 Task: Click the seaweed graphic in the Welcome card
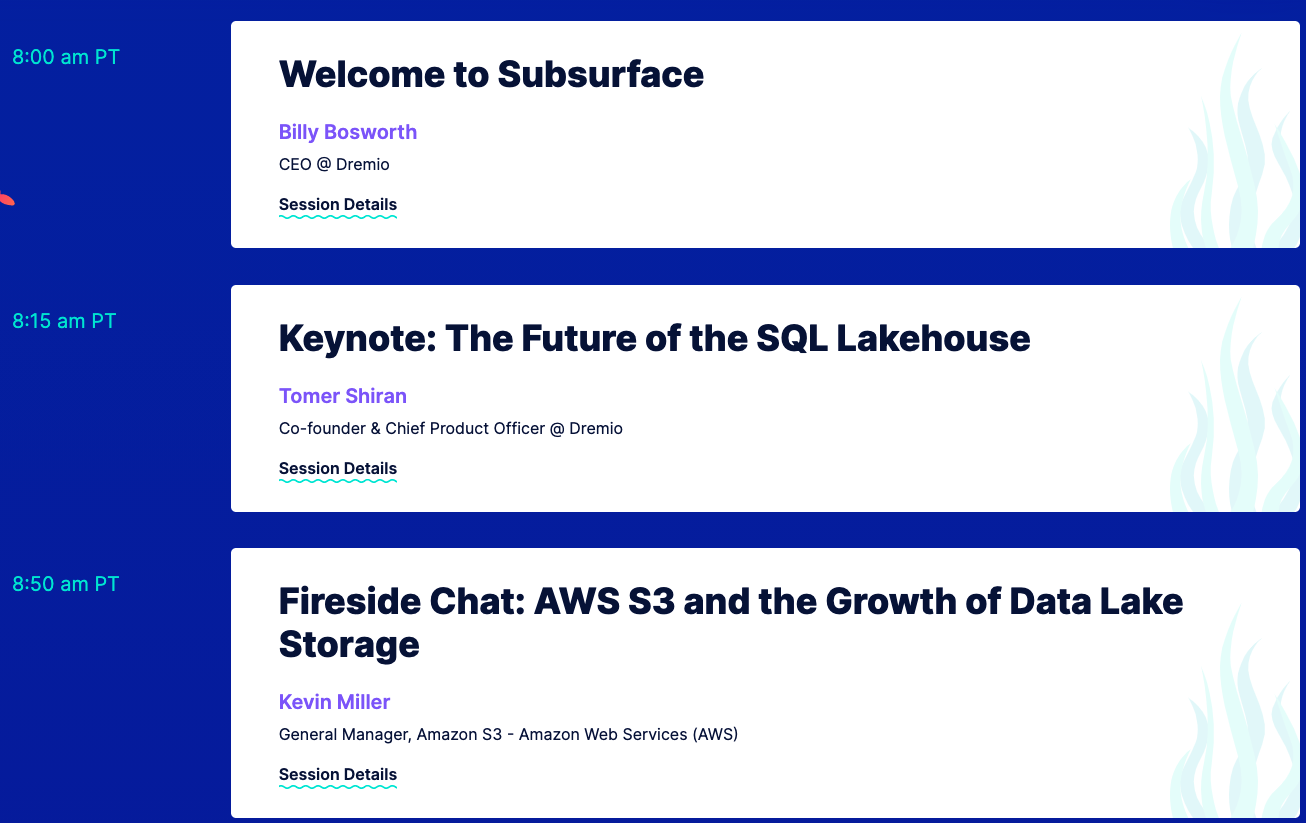pyautogui.click(x=1235, y=150)
